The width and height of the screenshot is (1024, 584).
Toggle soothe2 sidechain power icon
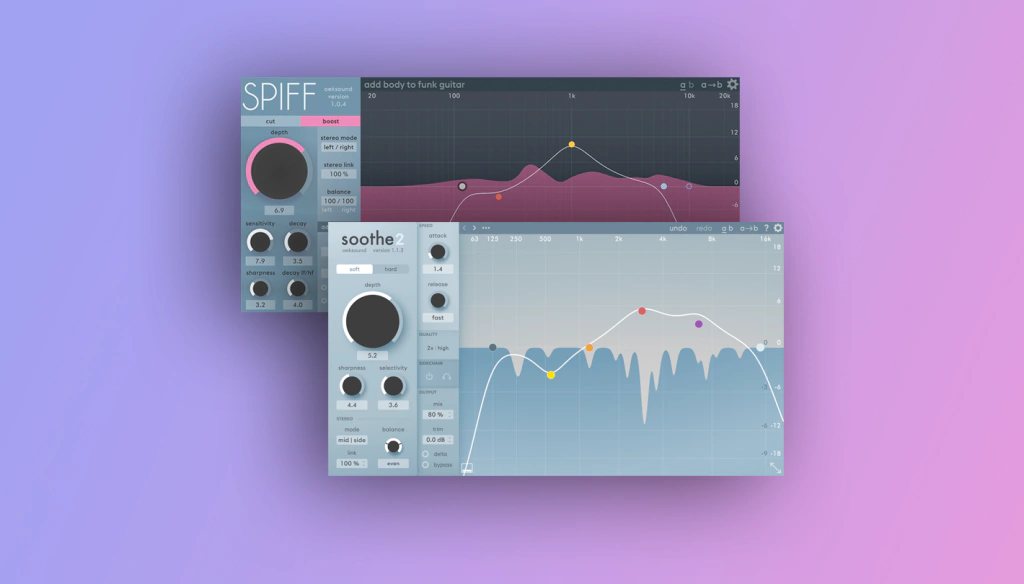tap(430, 377)
